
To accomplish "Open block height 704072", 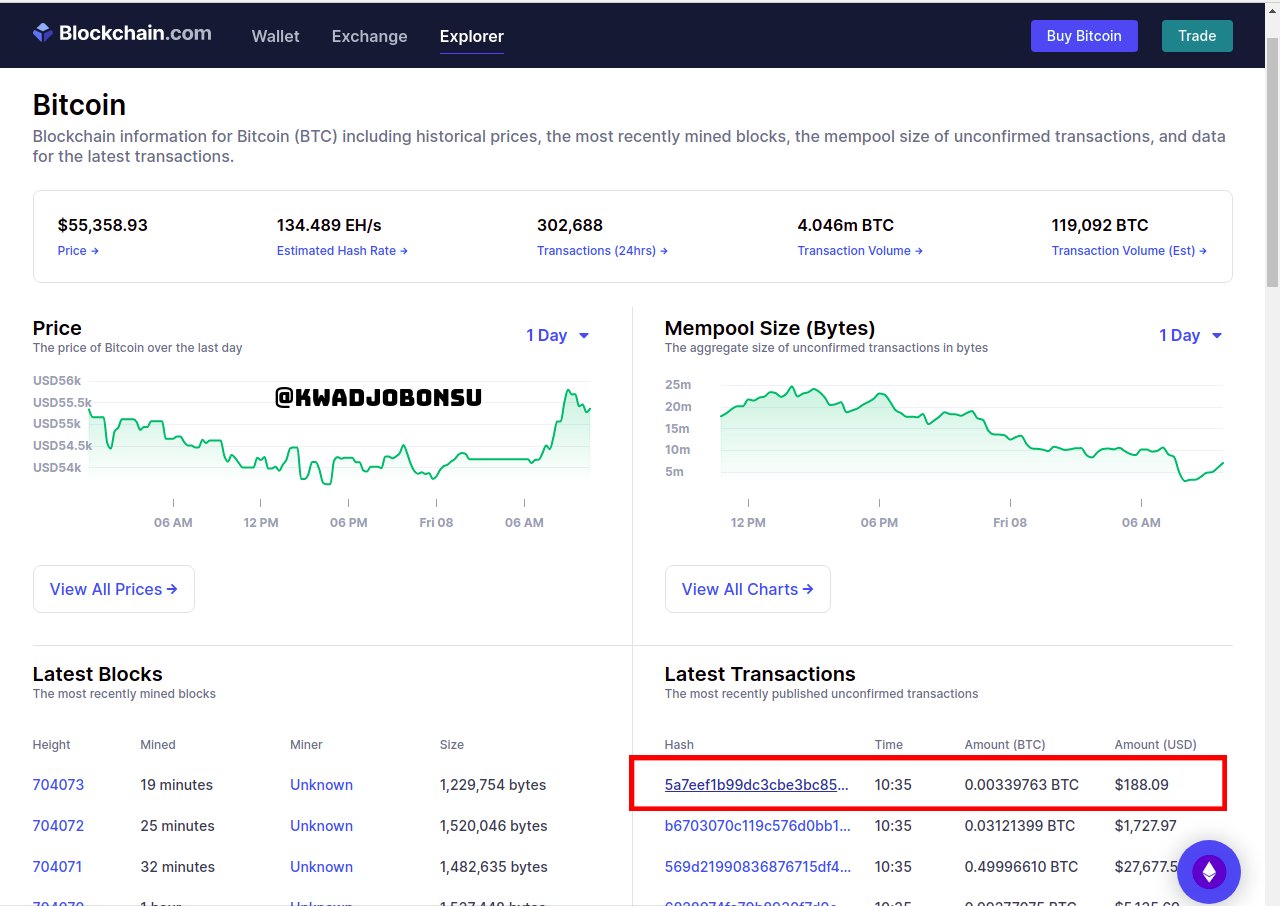I will pyautogui.click(x=58, y=826).
